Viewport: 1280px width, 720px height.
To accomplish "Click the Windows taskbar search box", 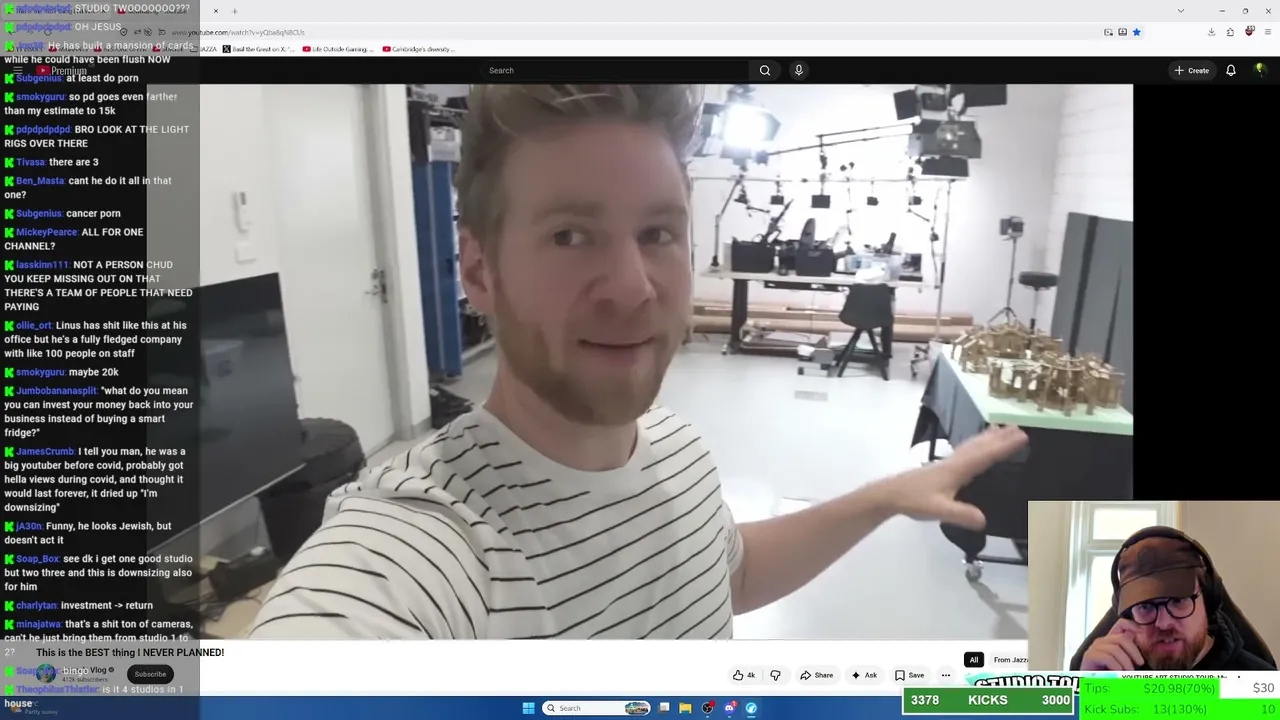I will pyautogui.click(x=596, y=708).
